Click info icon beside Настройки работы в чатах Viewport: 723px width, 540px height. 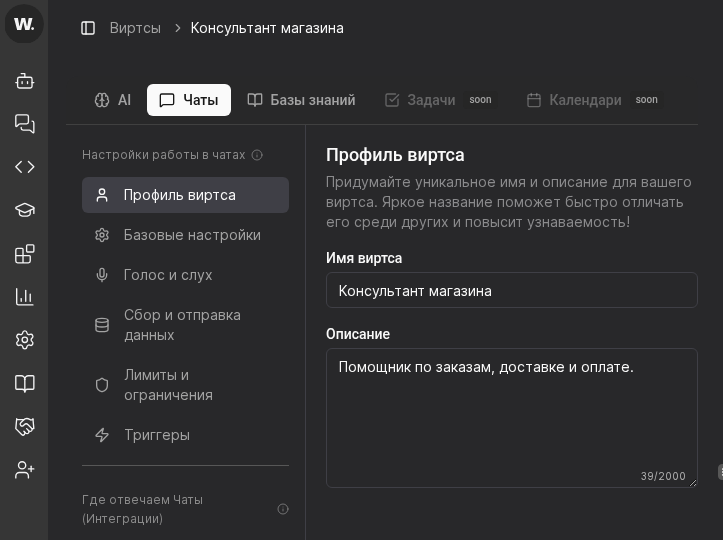[x=257, y=155]
